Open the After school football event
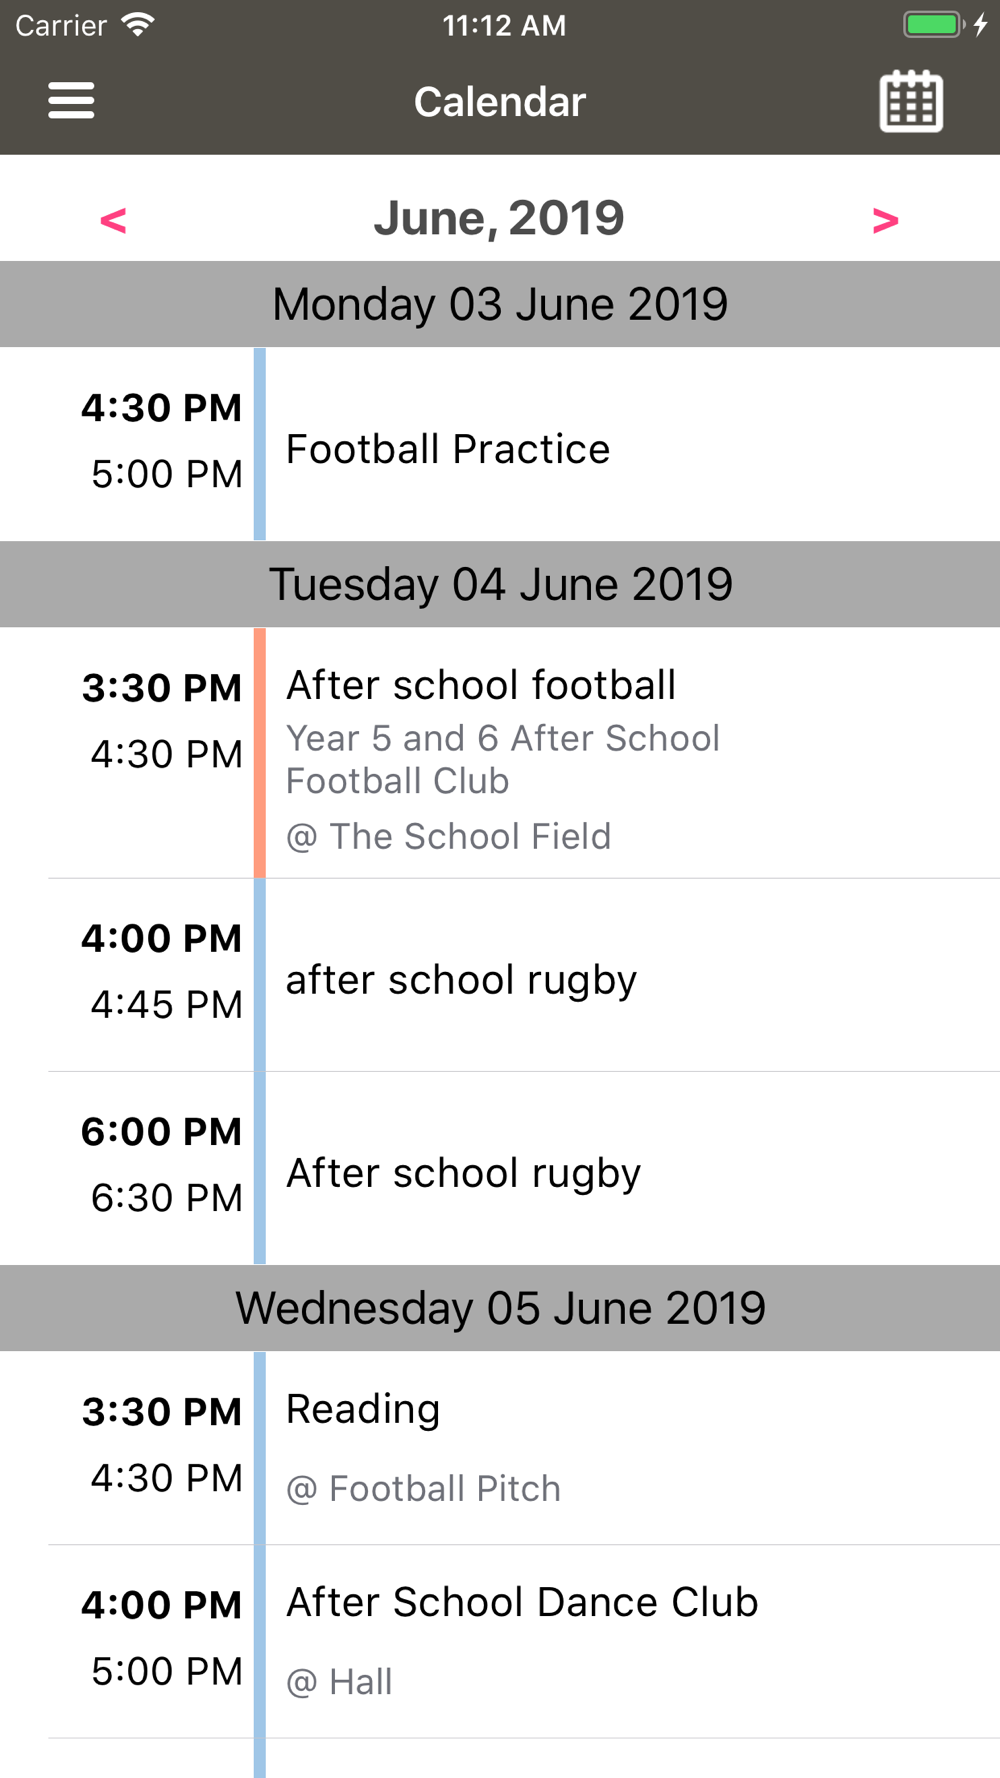The height and width of the screenshot is (1778, 1000). tap(481, 686)
